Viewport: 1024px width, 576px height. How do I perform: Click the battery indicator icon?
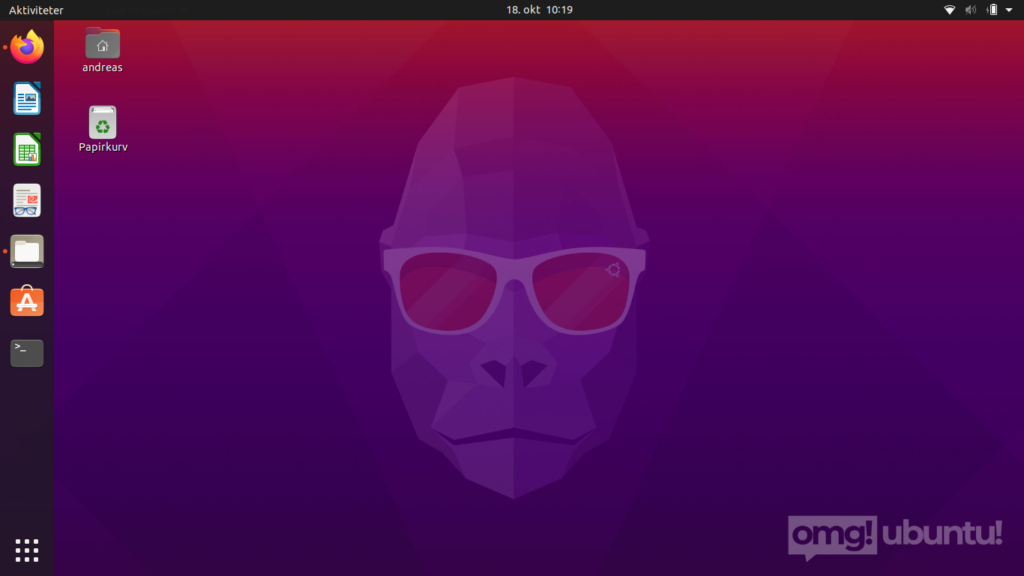click(993, 10)
